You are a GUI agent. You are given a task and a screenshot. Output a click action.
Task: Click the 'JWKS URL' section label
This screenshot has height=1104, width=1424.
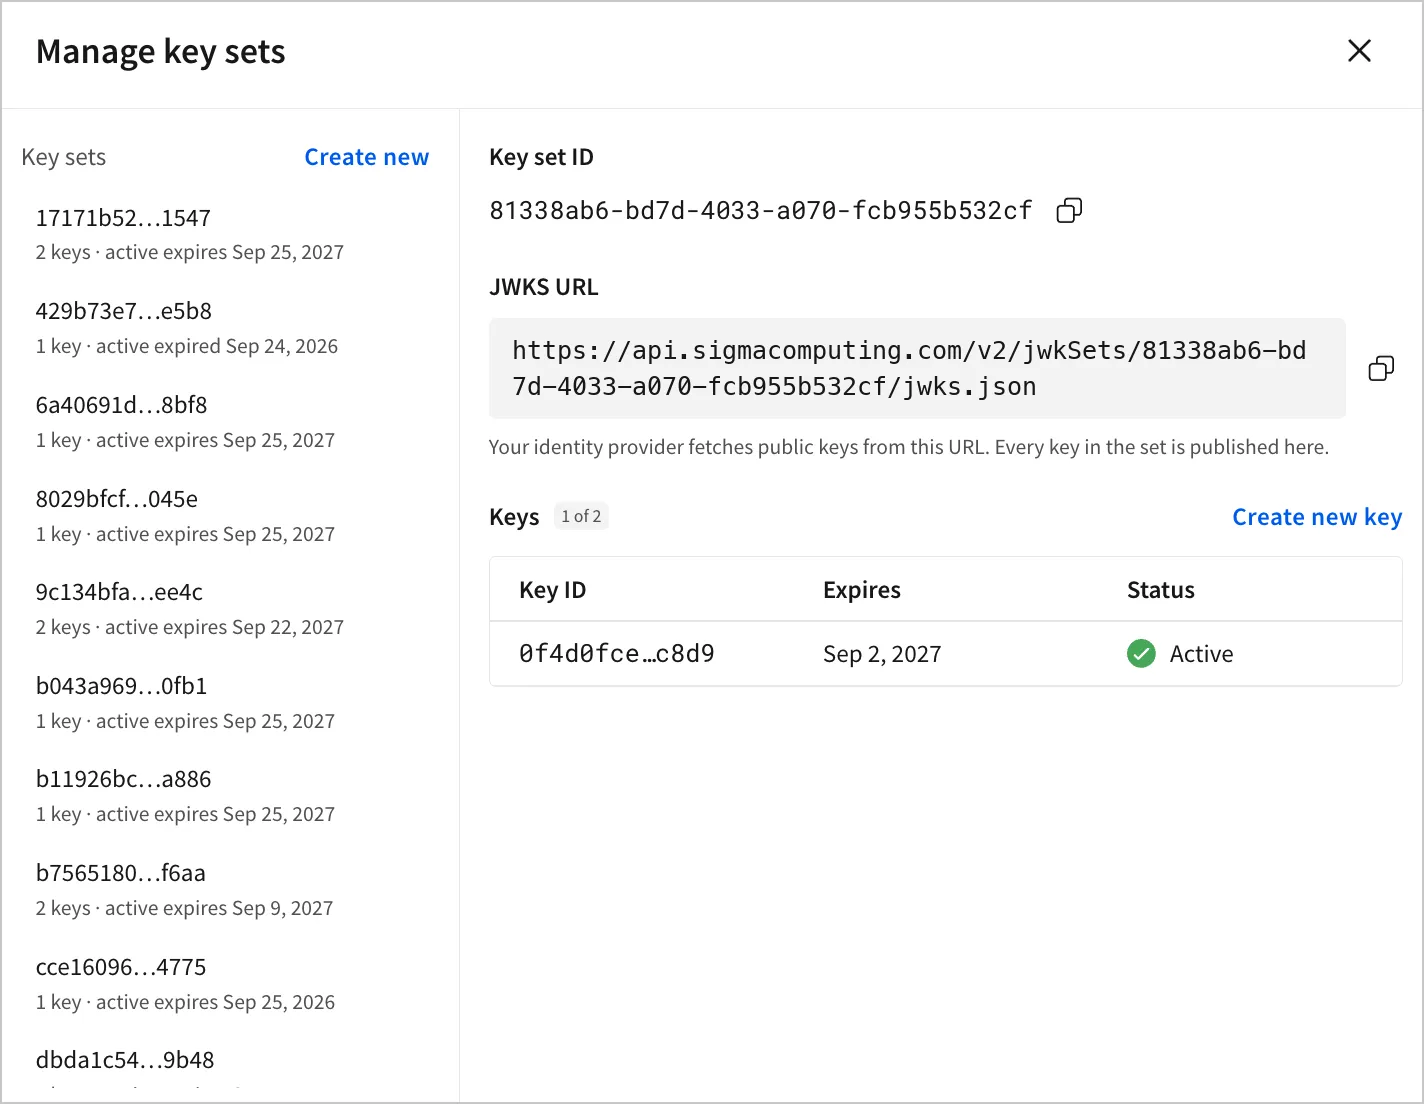(x=544, y=287)
